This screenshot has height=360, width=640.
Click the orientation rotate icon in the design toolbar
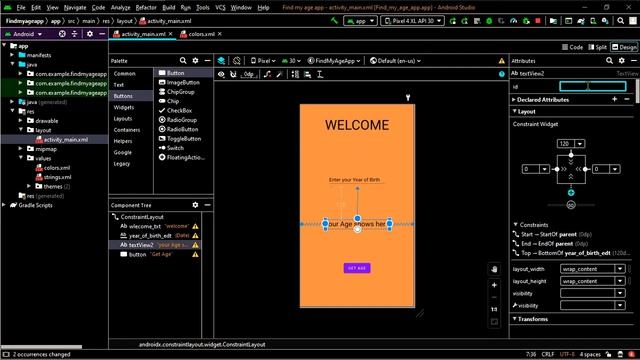tap(237, 61)
